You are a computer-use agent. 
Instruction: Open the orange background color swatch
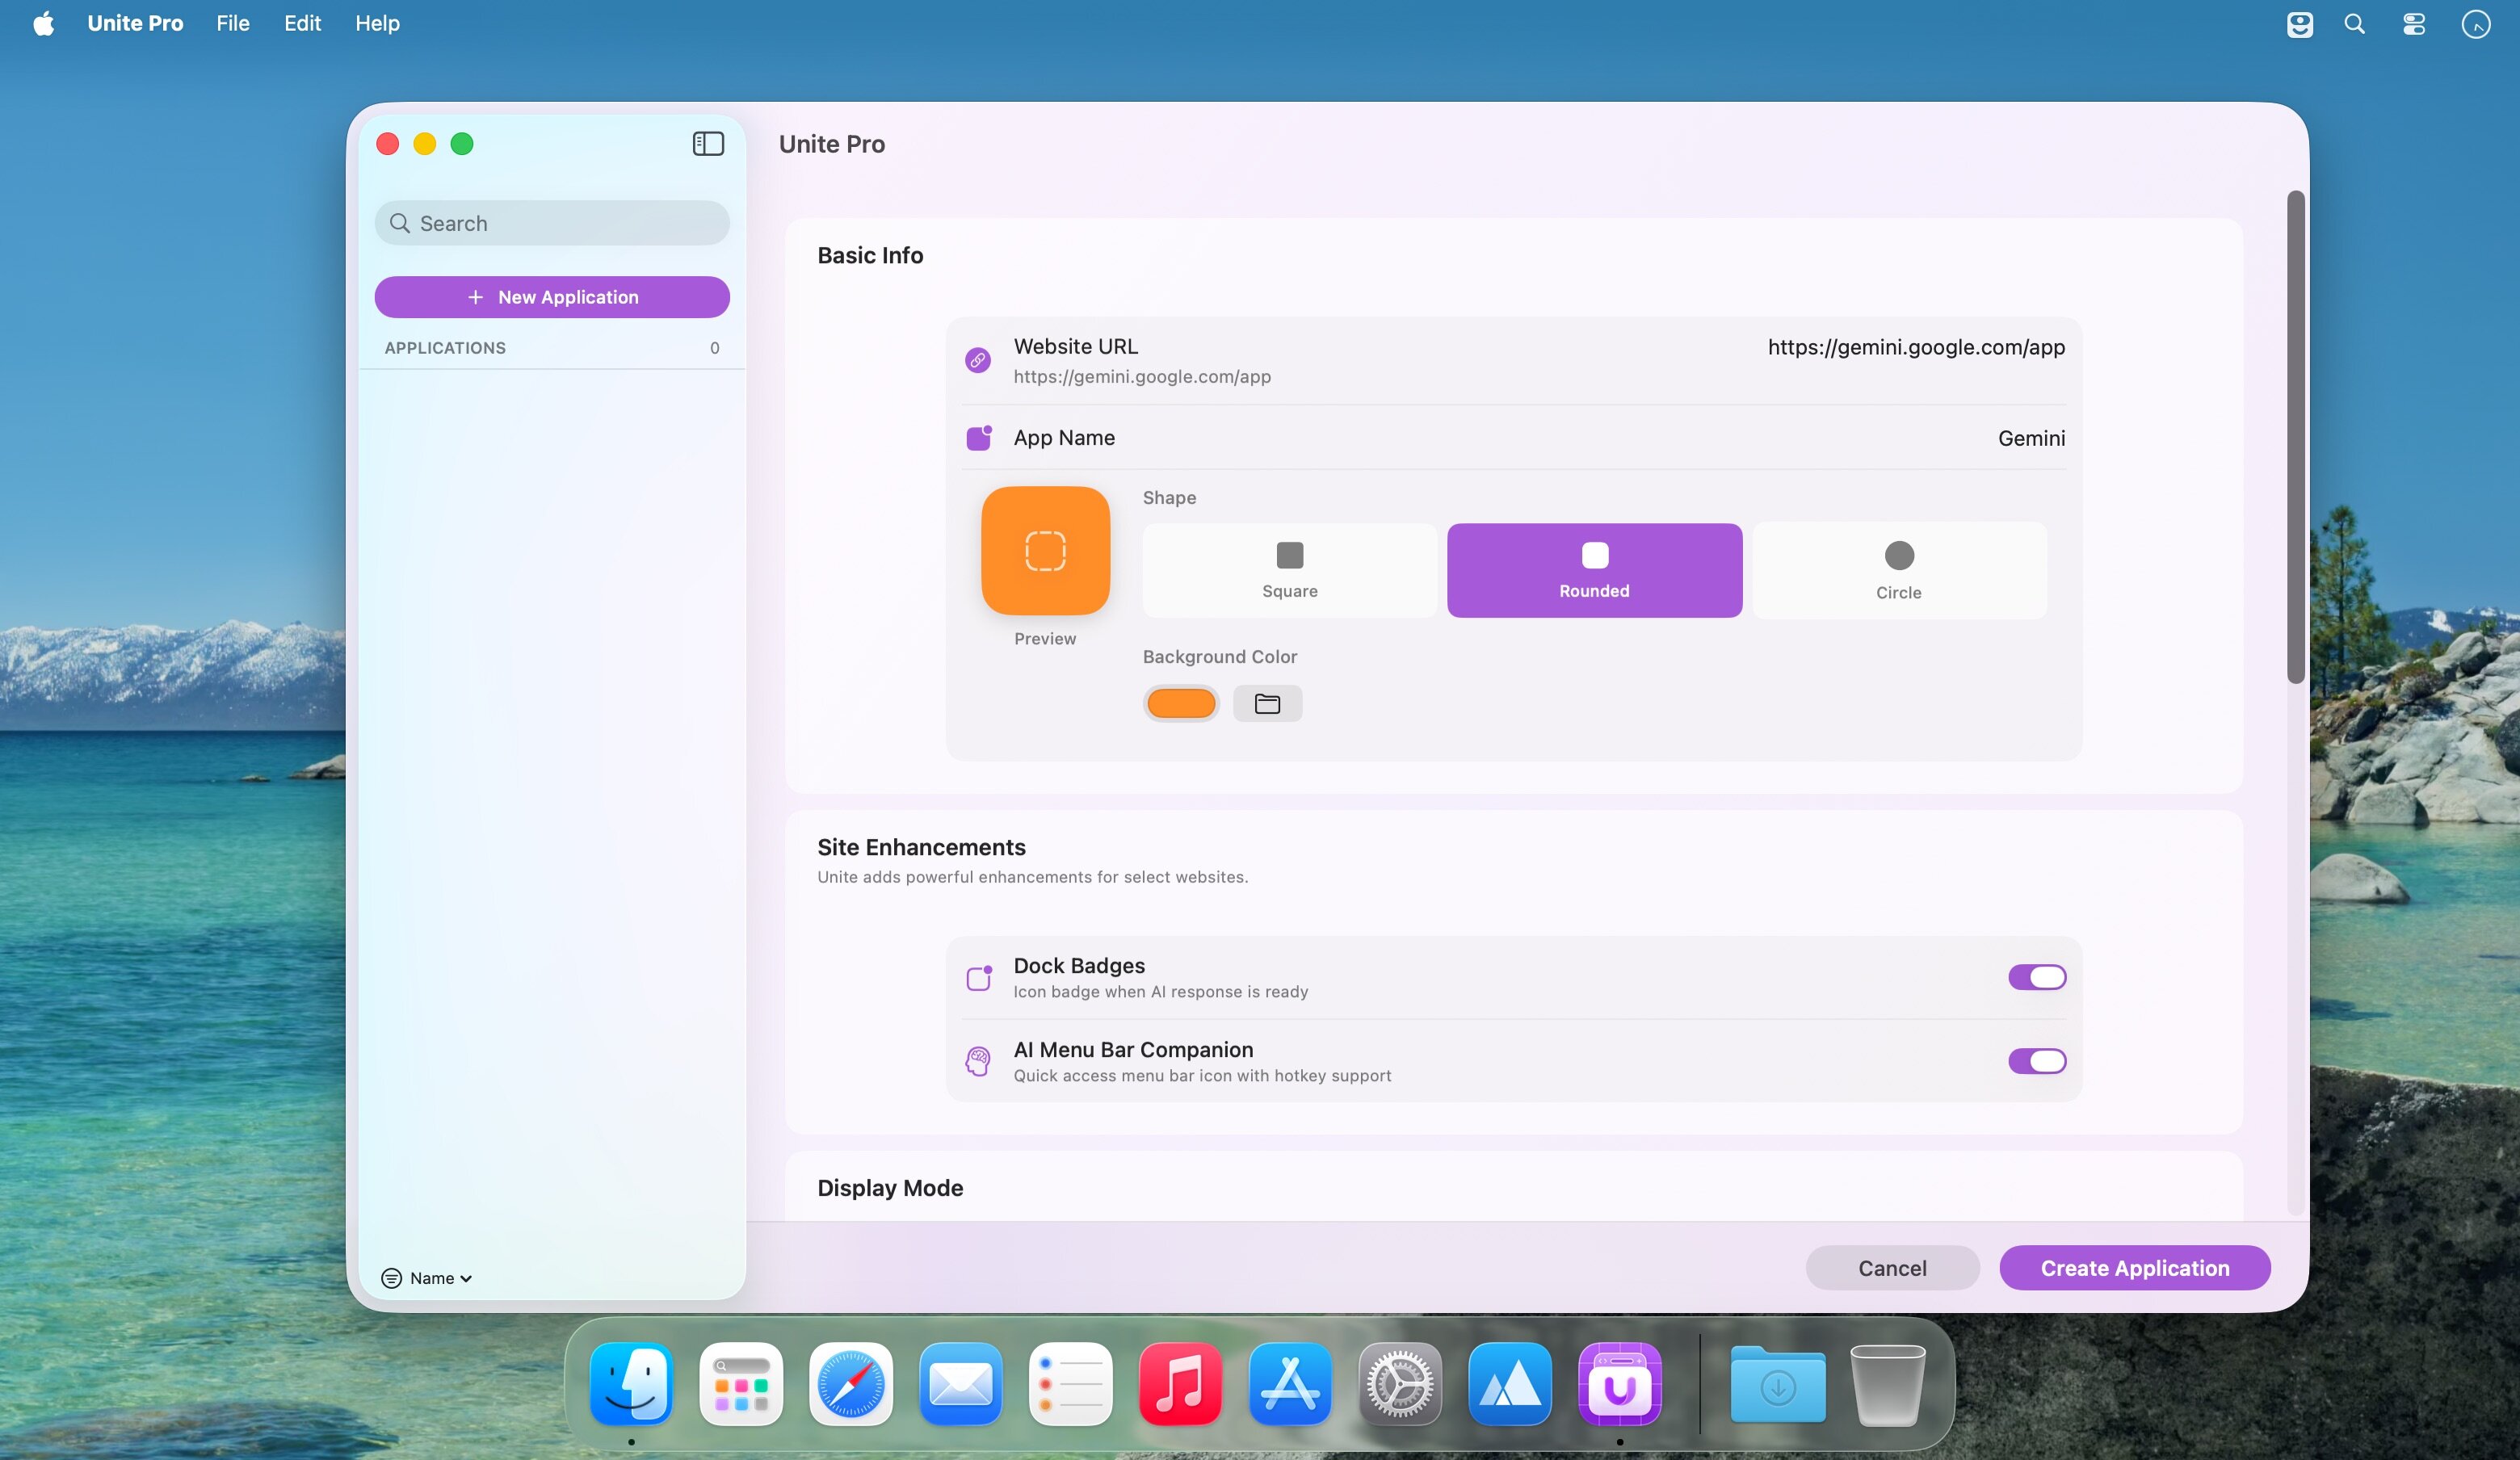pos(1180,704)
